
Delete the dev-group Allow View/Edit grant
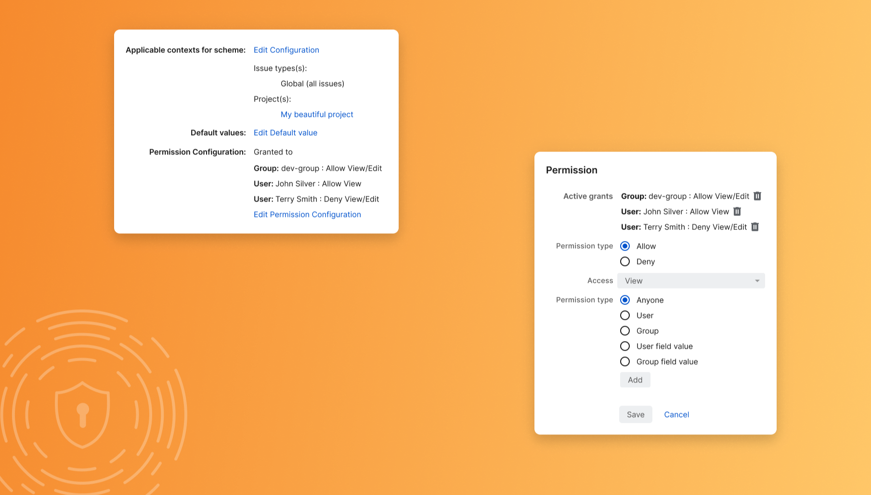[x=757, y=196]
